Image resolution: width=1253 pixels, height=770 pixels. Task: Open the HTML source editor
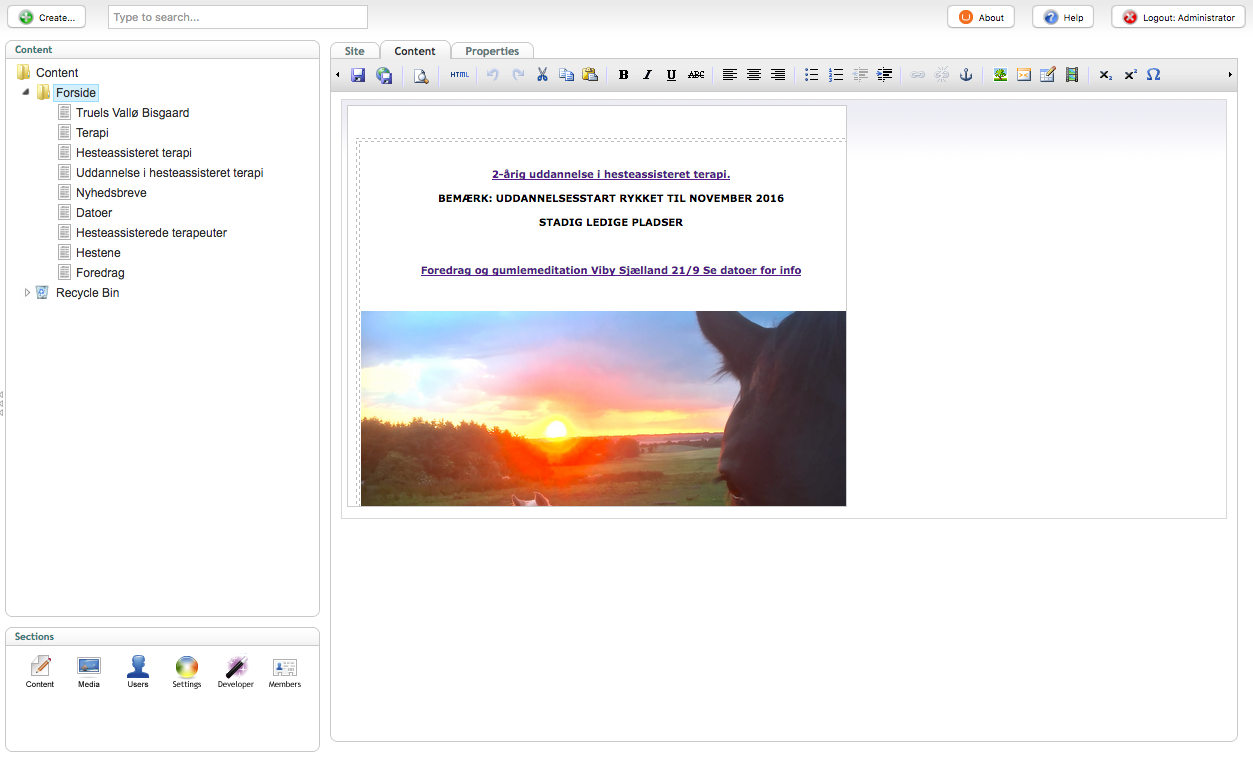click(459, 75)
